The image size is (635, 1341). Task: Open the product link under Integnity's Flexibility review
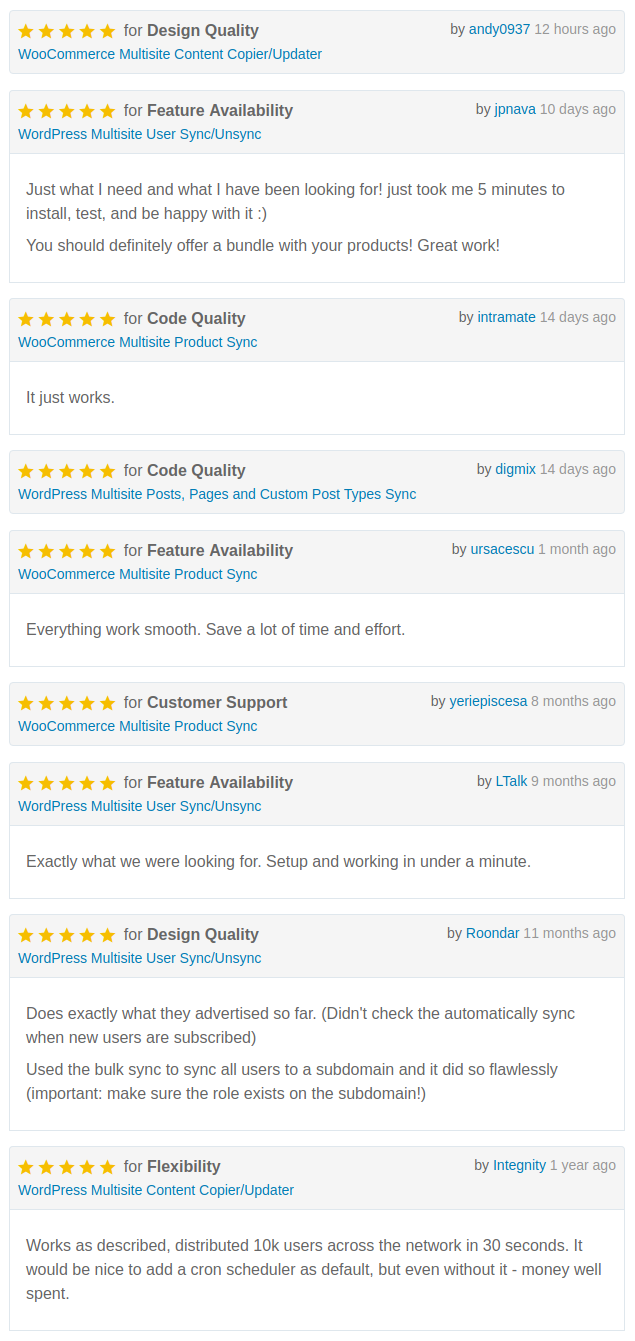[x=156, y=1190]
